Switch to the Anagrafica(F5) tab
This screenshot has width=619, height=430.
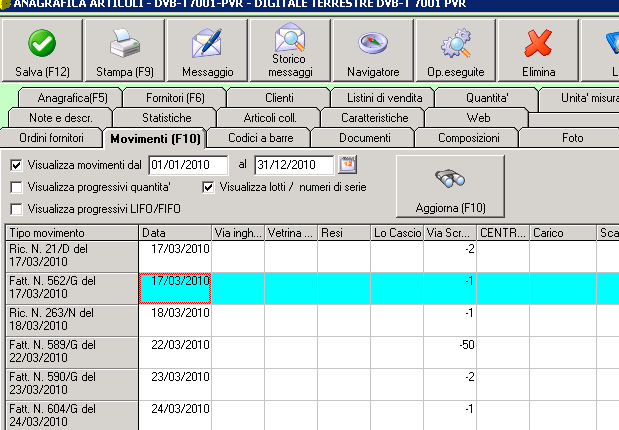[x=72, y=98]
